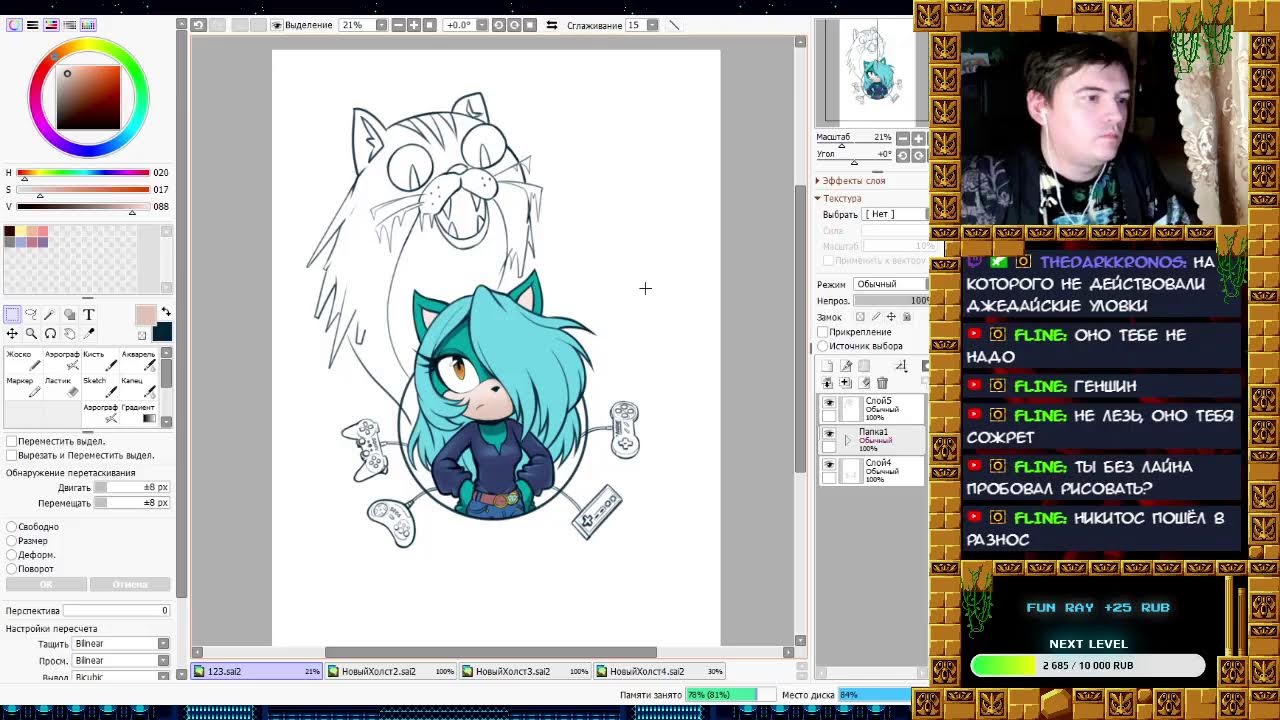Screen dimensions: 1280x720
Task: Select the Eyedropper color picker tool
Action: point(88,334)
